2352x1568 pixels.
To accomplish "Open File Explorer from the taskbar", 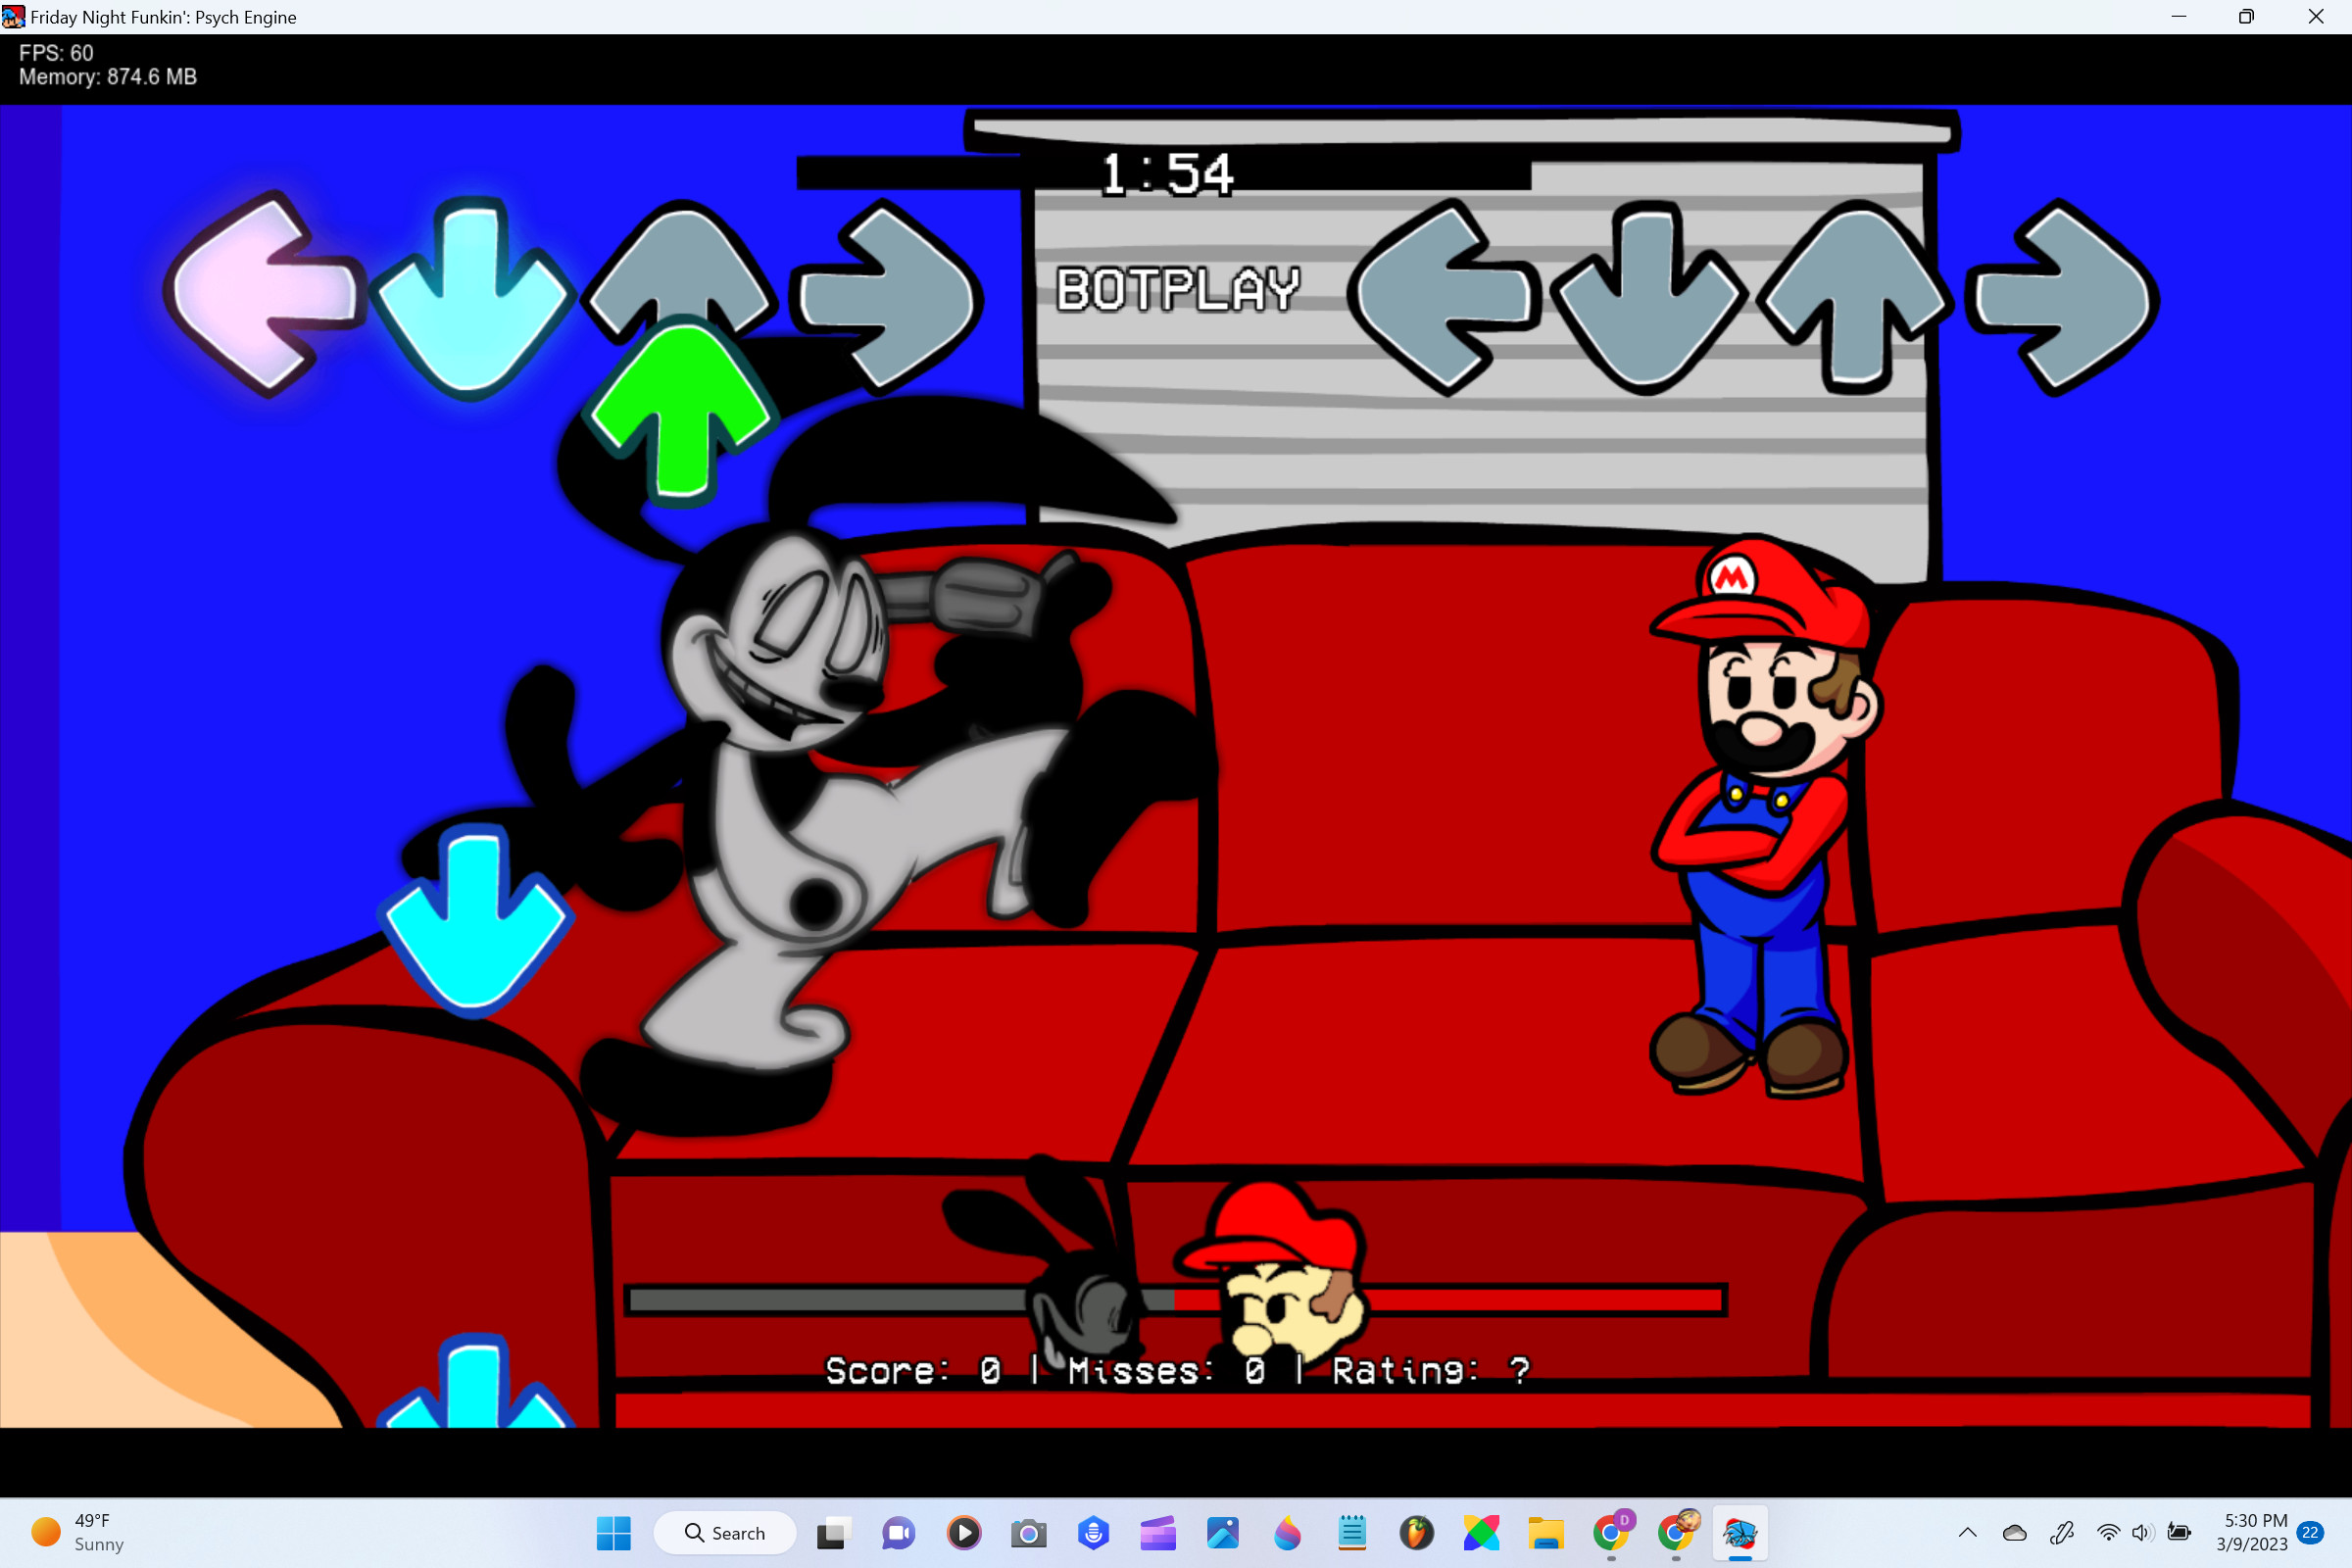I will [1546, 1533].
